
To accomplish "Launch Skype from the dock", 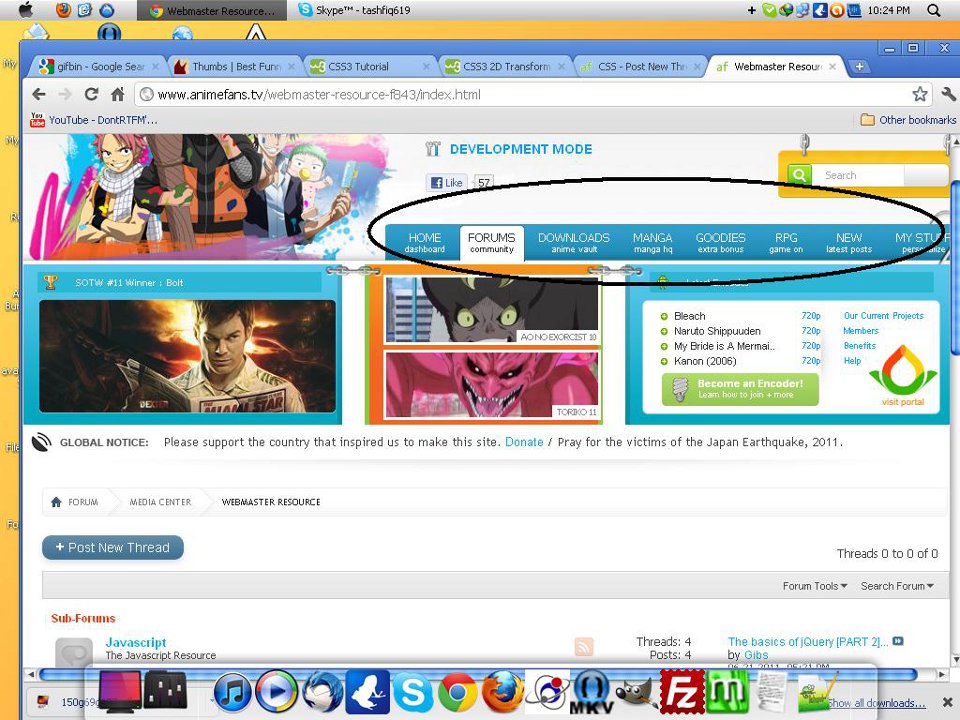I will (x=413, y=692).
